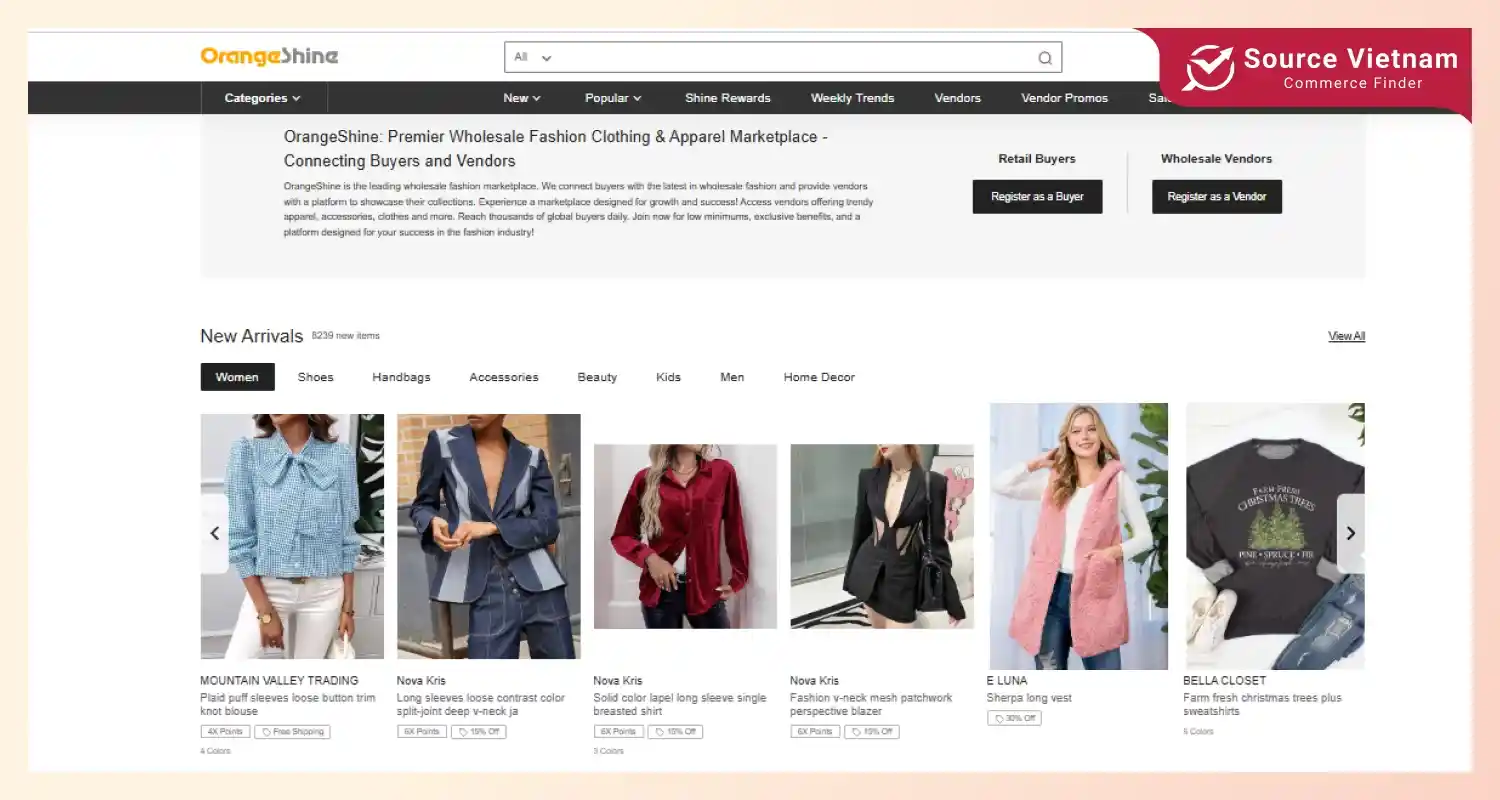Viewport: 1500px width, 800px height.
Task: Open the navy contrast blazer image
Action: tap(488, 536)
